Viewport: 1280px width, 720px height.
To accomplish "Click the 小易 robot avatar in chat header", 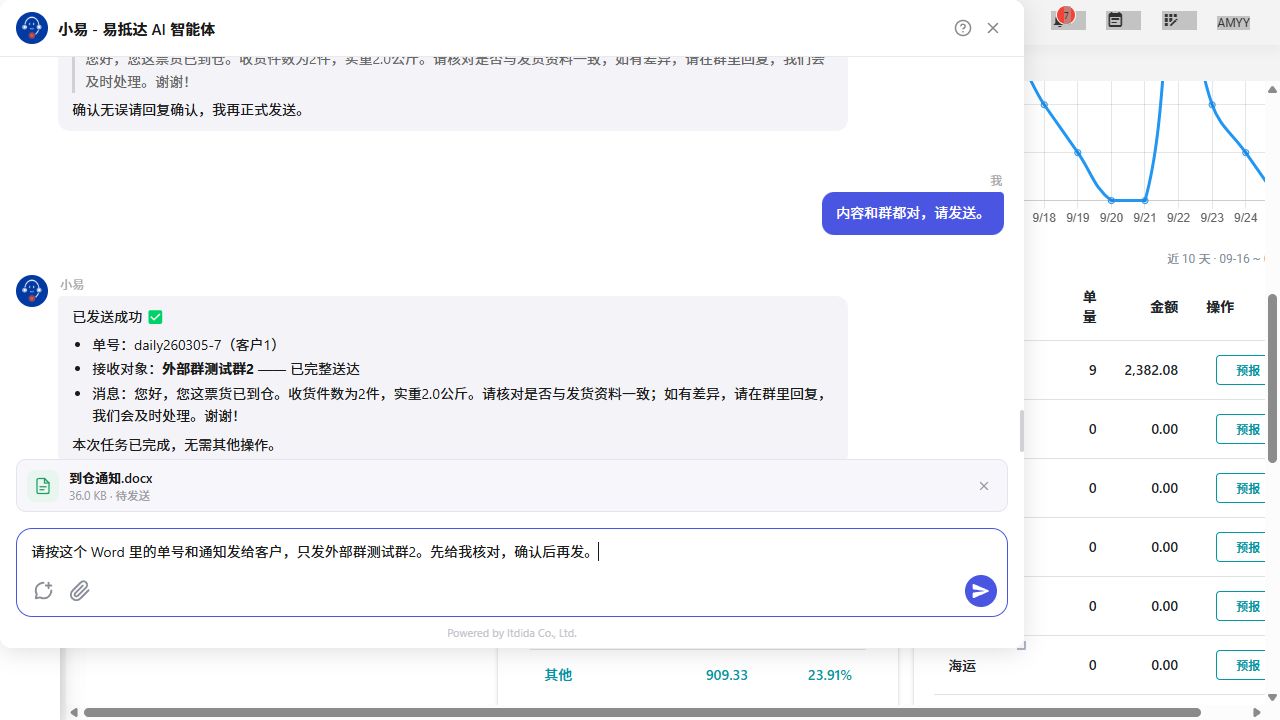I will coord(32,28).
